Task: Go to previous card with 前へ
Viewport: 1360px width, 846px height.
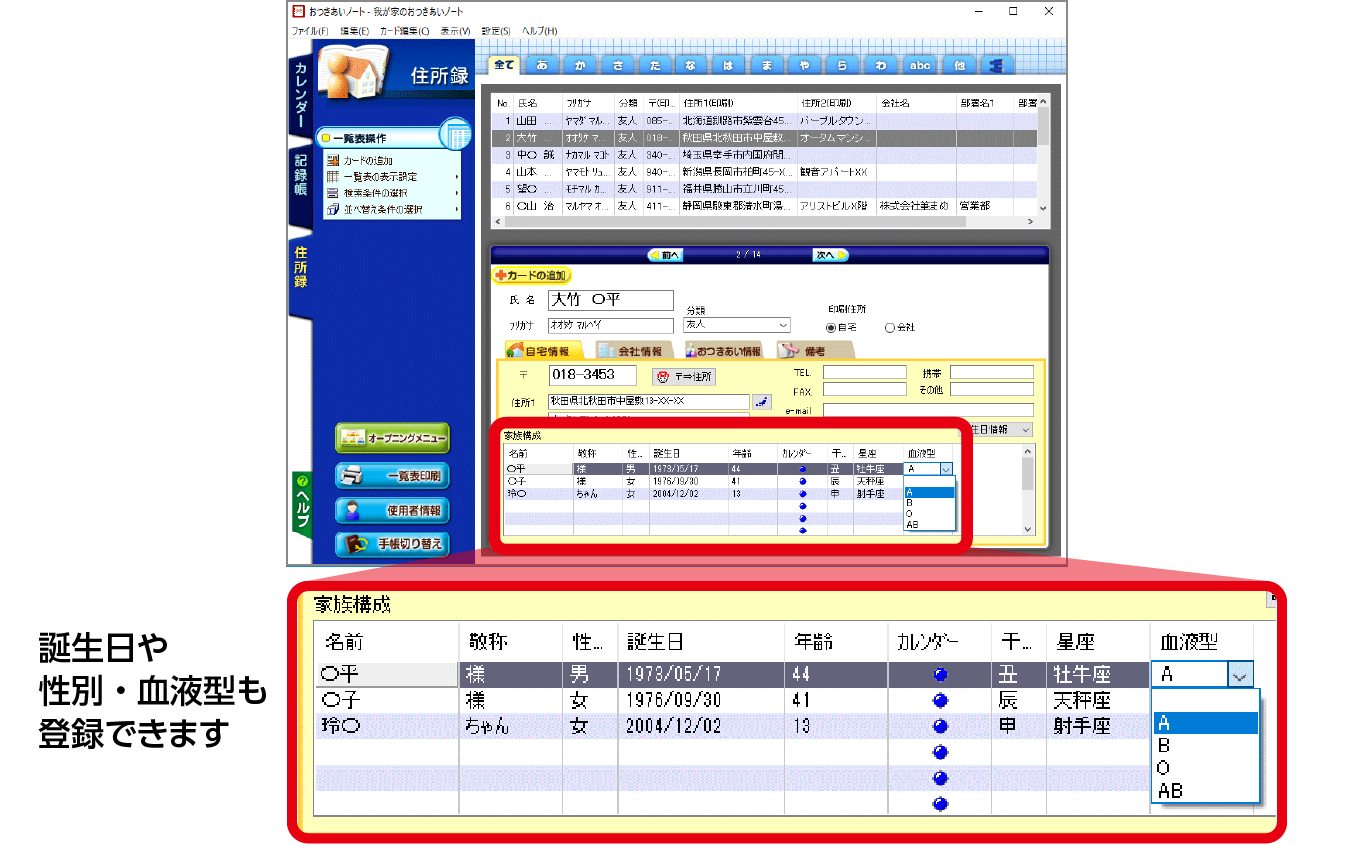Action: coord(665,255)
